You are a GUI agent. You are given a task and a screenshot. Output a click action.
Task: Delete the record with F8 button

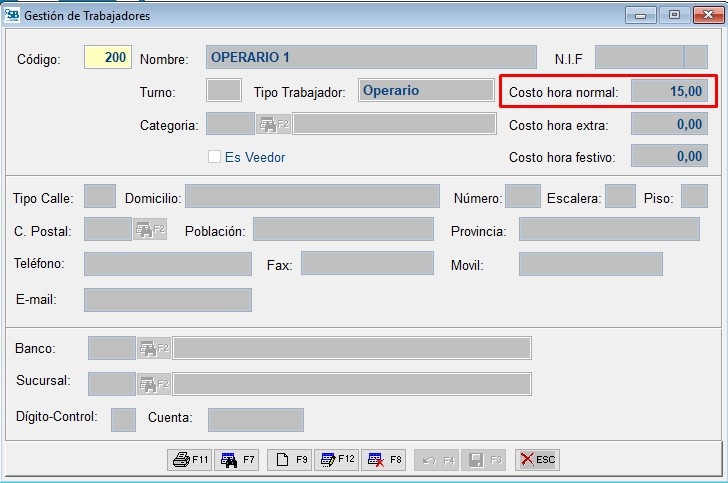tap(384, 460)
